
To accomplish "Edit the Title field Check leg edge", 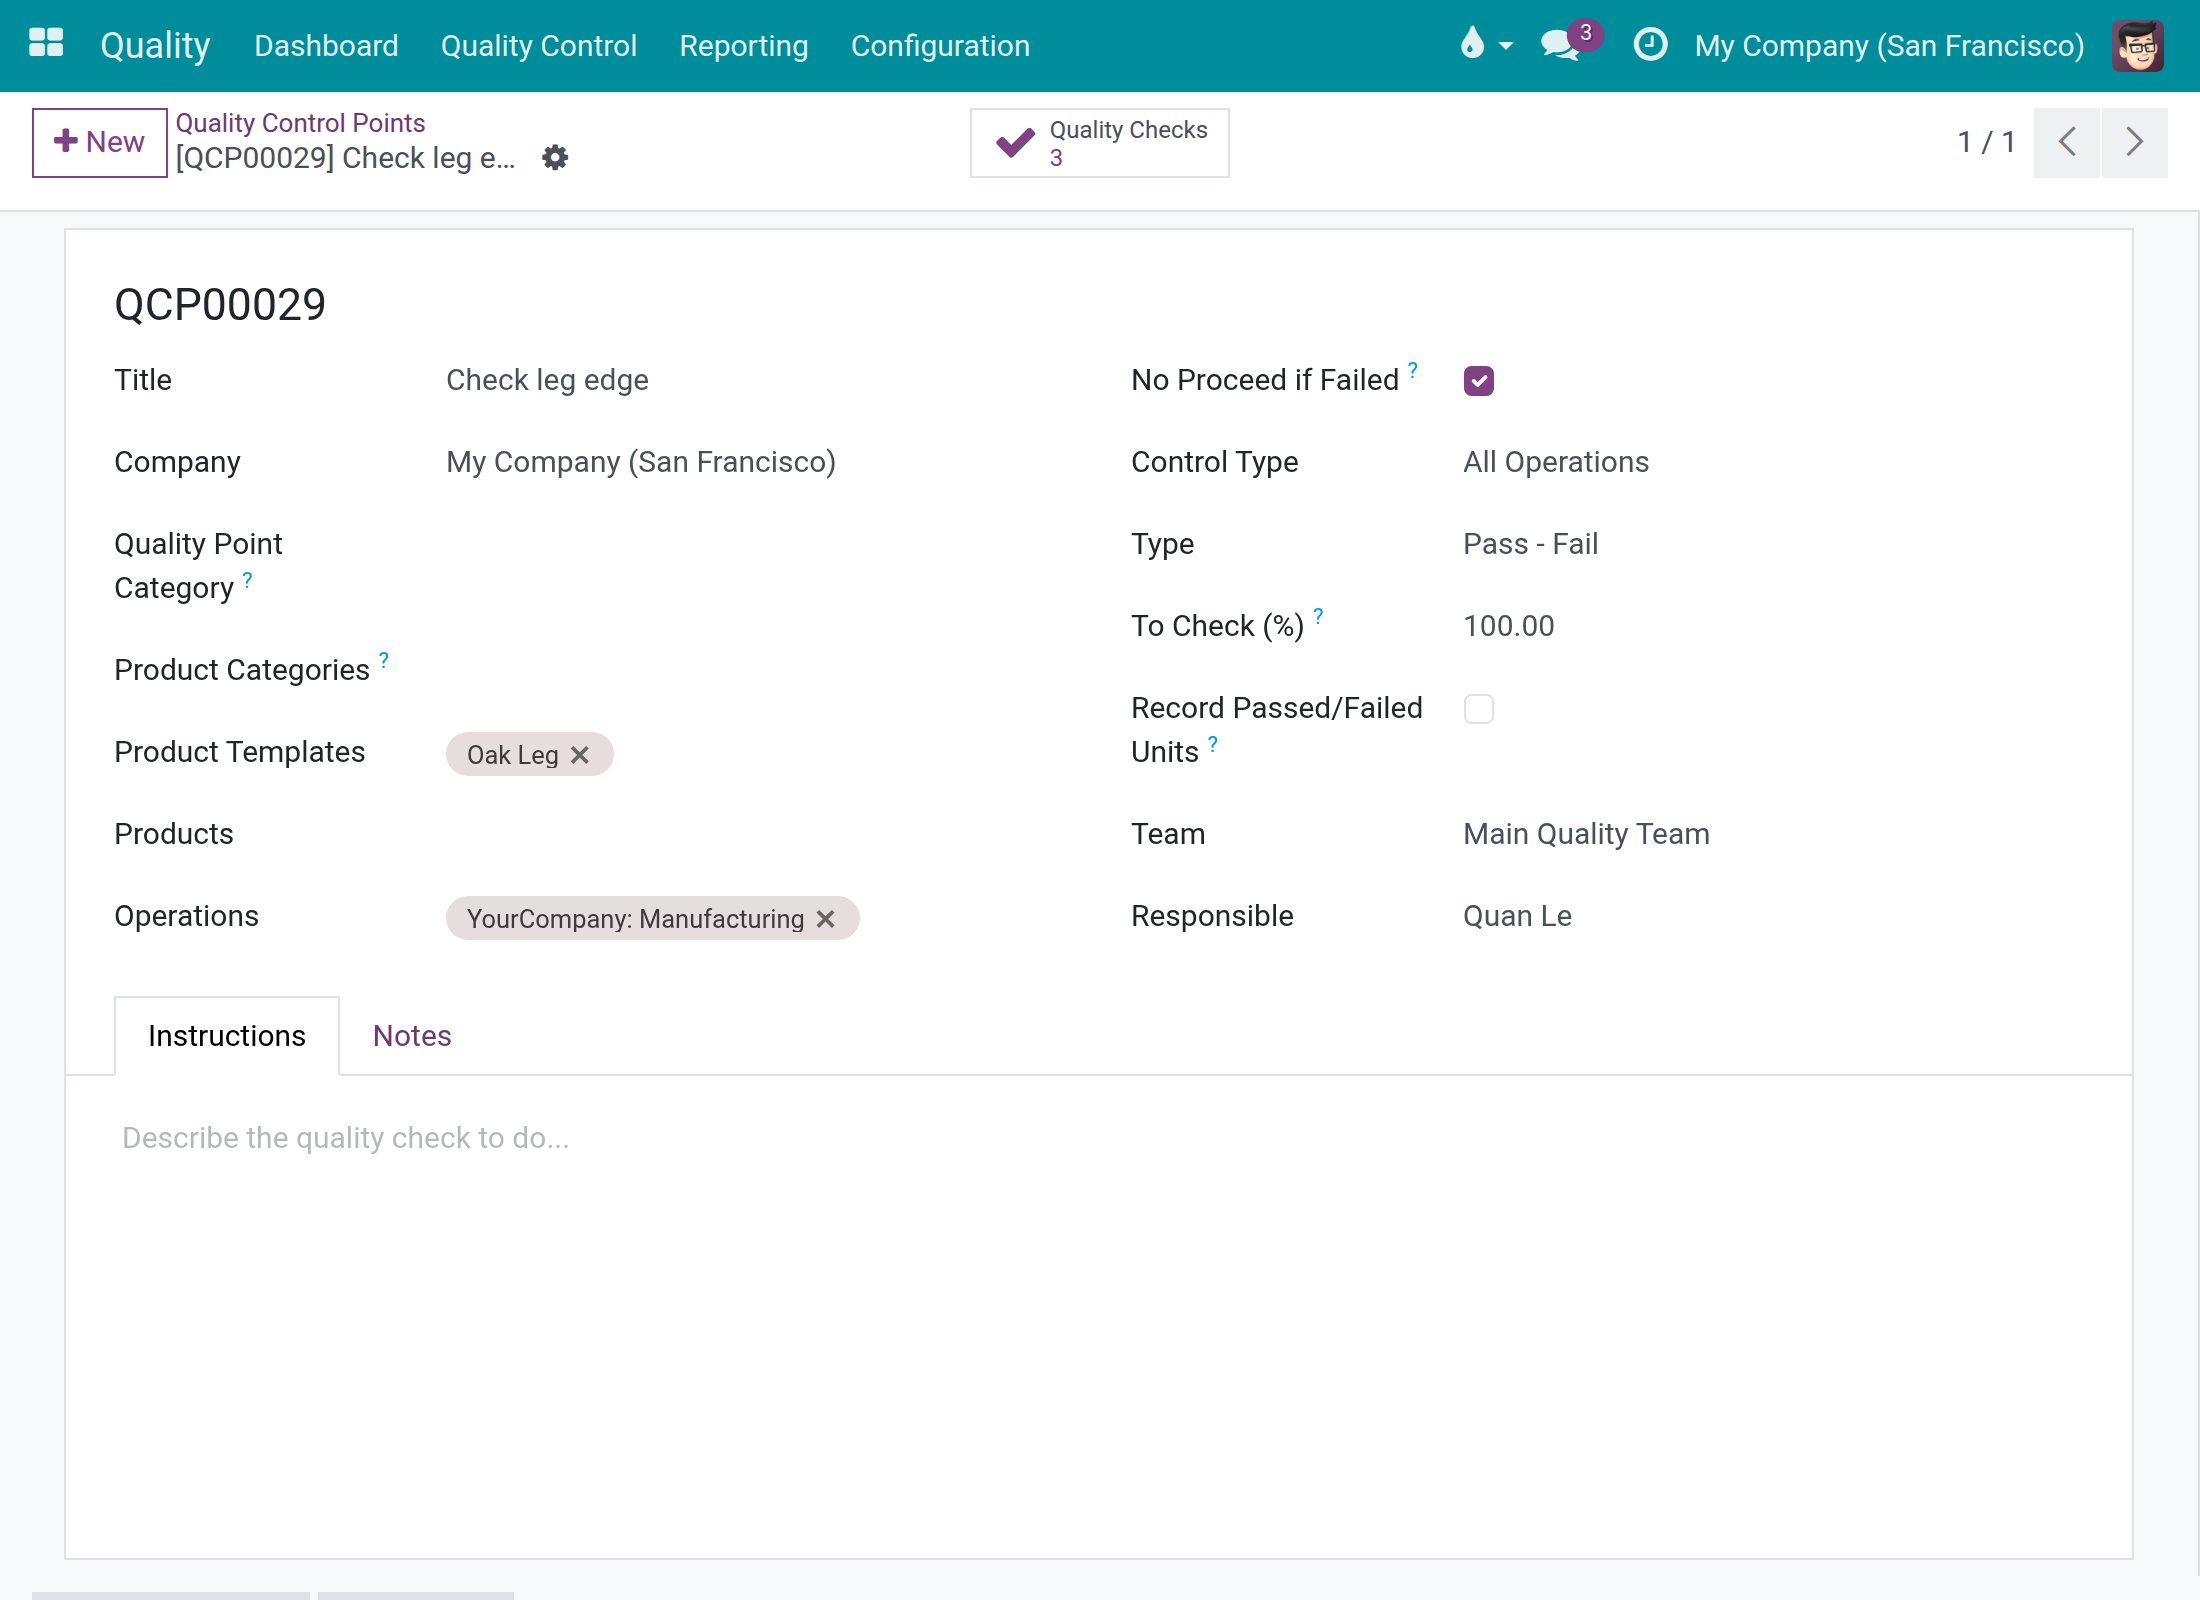I will click(755, 380).
